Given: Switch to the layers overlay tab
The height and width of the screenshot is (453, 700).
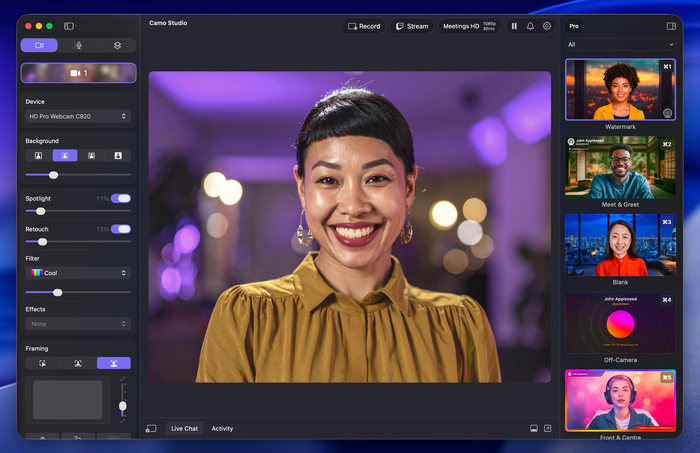Looking at the screenshot, I should [x=117, y=45].
